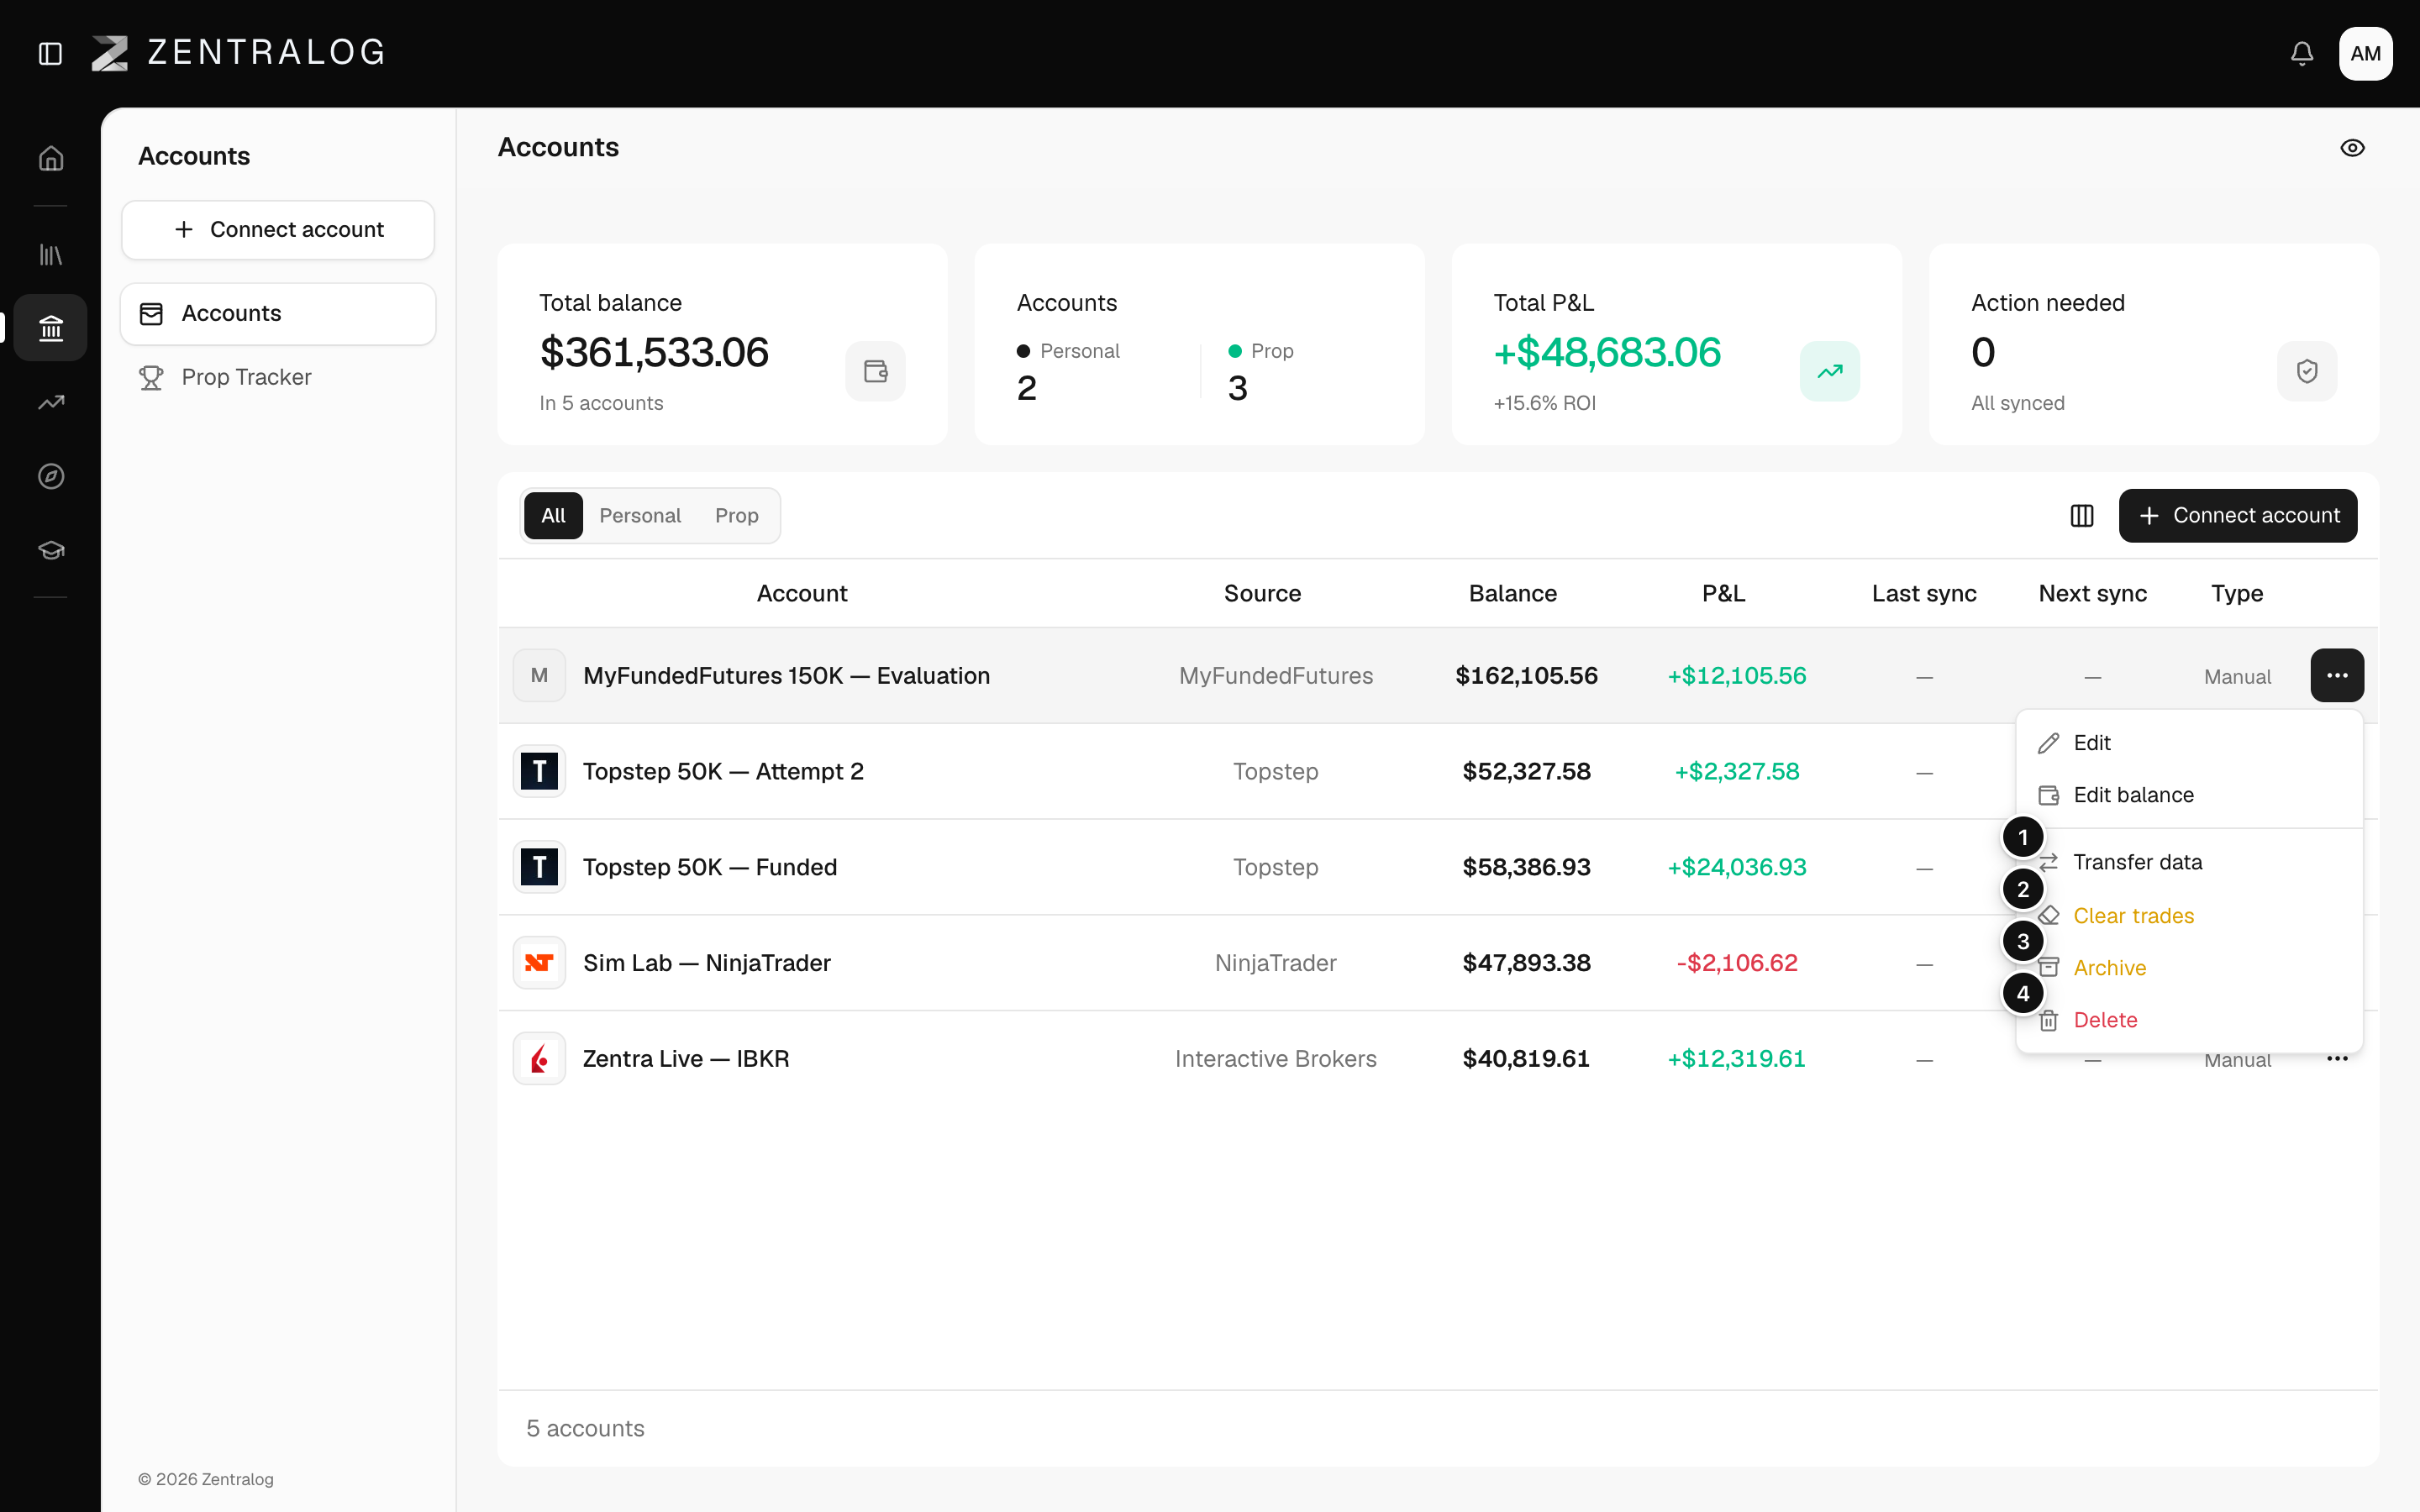Toggle the sidebar panel icon
This screenshot has height=1512, width=2420.
[x=50, y=53]
